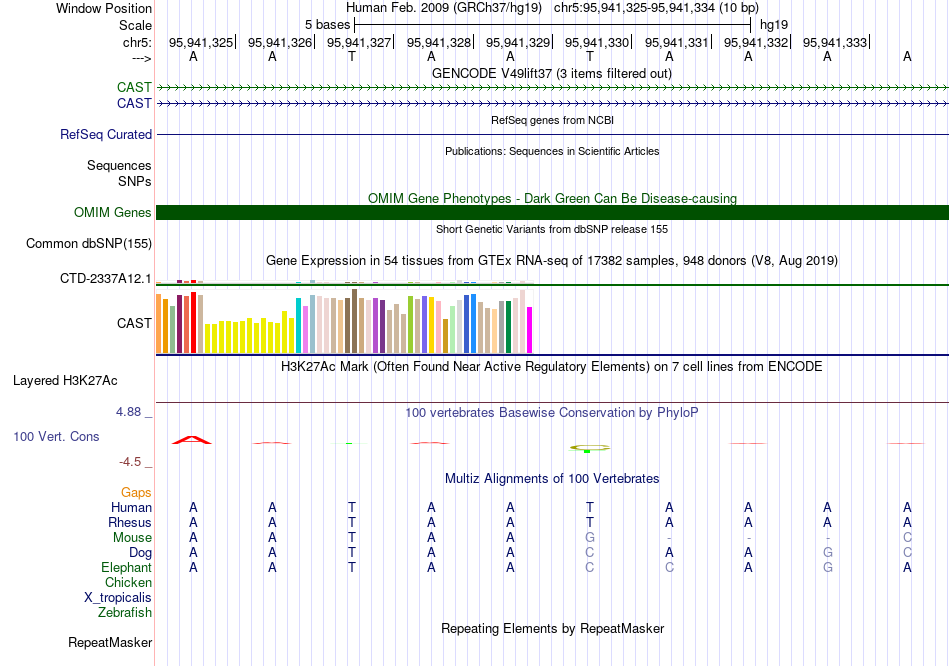Open the Layered H3K27Ac track label
This screenshot has width=950, height=666.
(65, 381)
